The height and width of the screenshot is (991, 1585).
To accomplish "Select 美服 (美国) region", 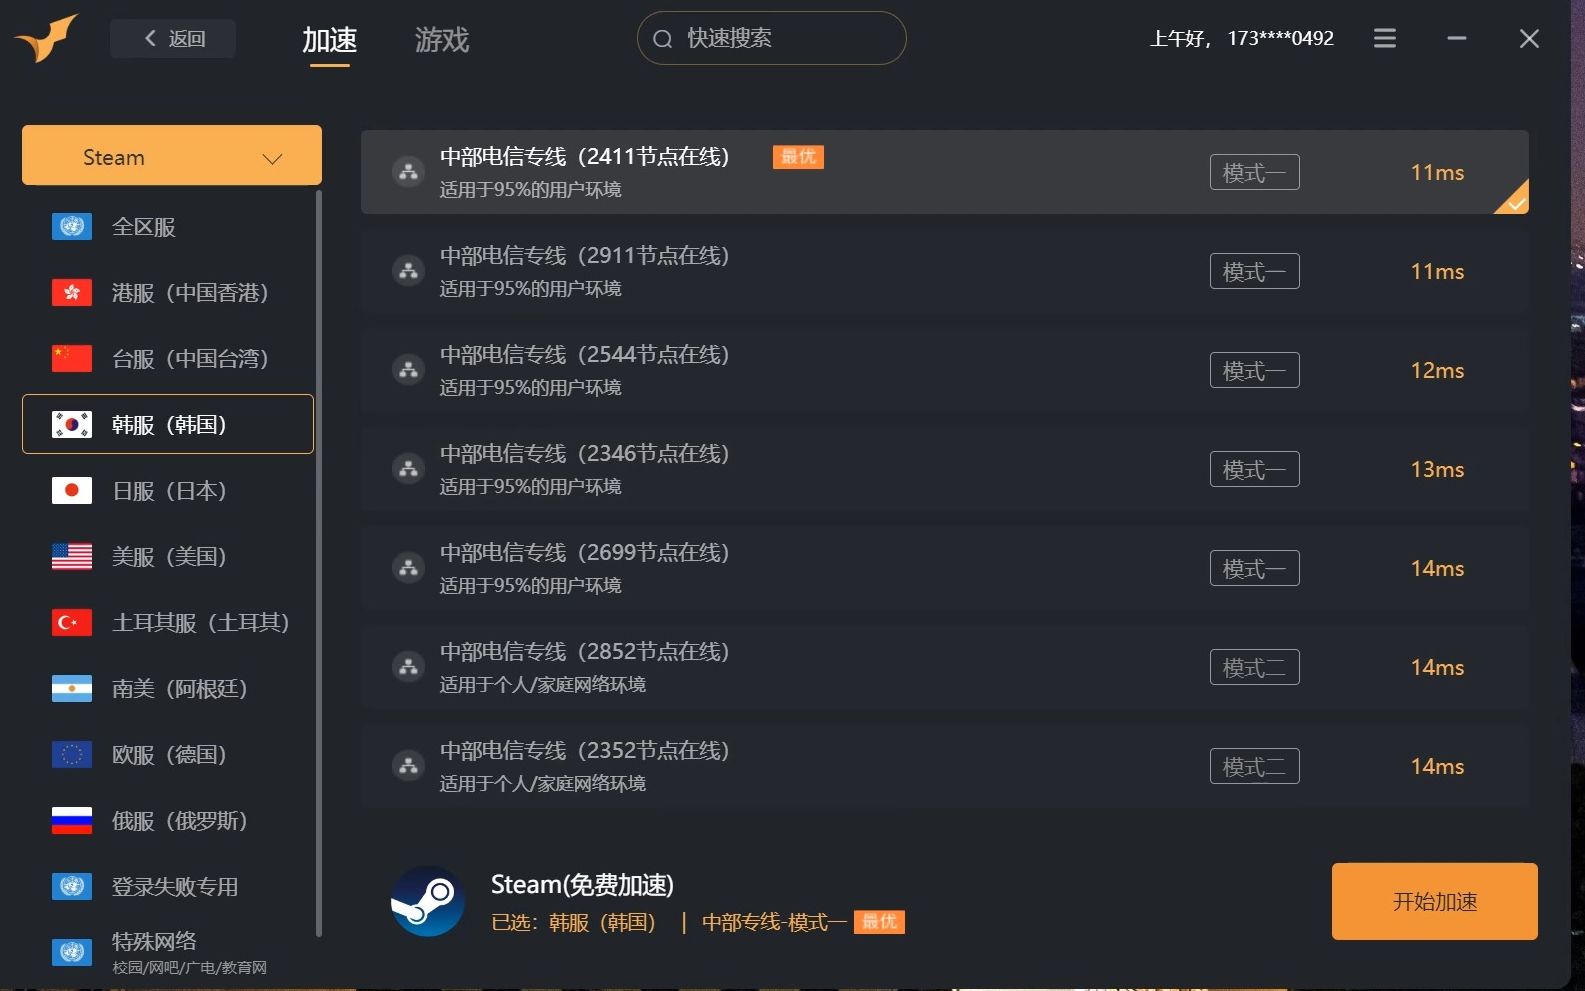I will (x=168, y=556).
